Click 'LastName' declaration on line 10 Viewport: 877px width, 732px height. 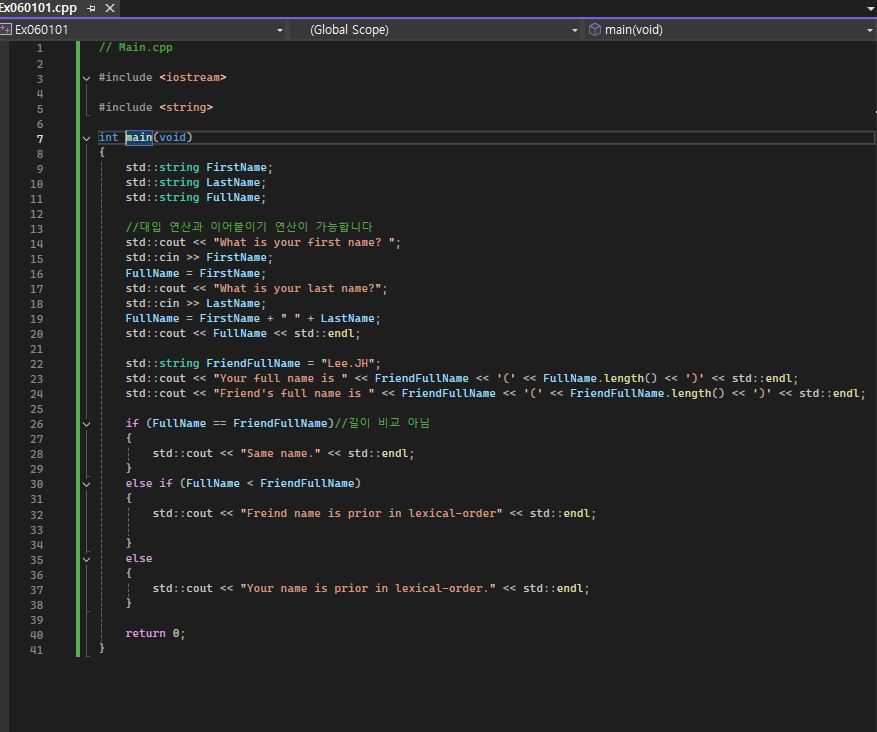point(233,182)
